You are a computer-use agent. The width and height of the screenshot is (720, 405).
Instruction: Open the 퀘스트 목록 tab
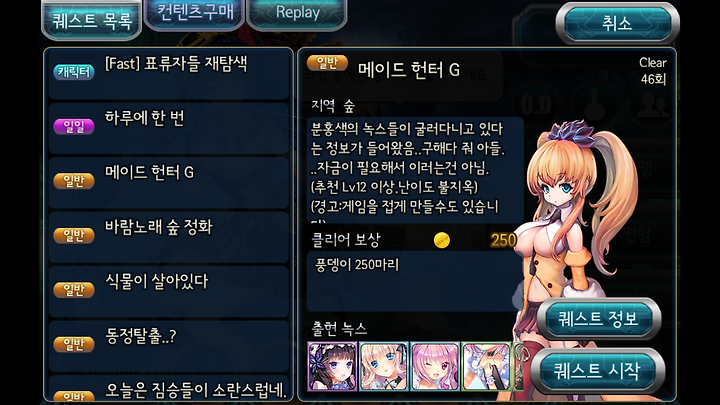(x=92, y=21)
